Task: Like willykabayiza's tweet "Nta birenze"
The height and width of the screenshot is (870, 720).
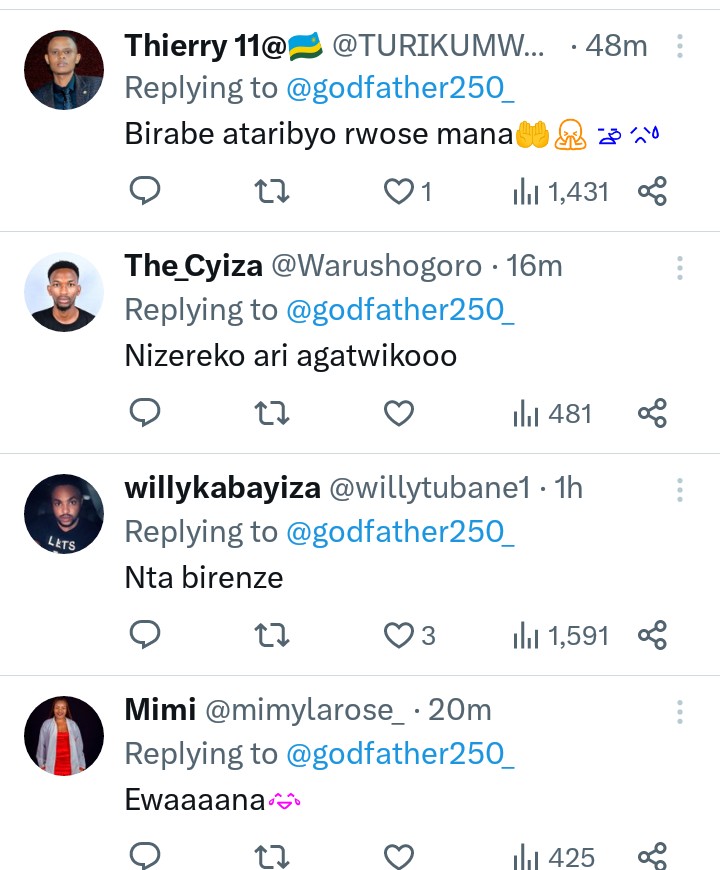Action: click(x=400, y=635)
